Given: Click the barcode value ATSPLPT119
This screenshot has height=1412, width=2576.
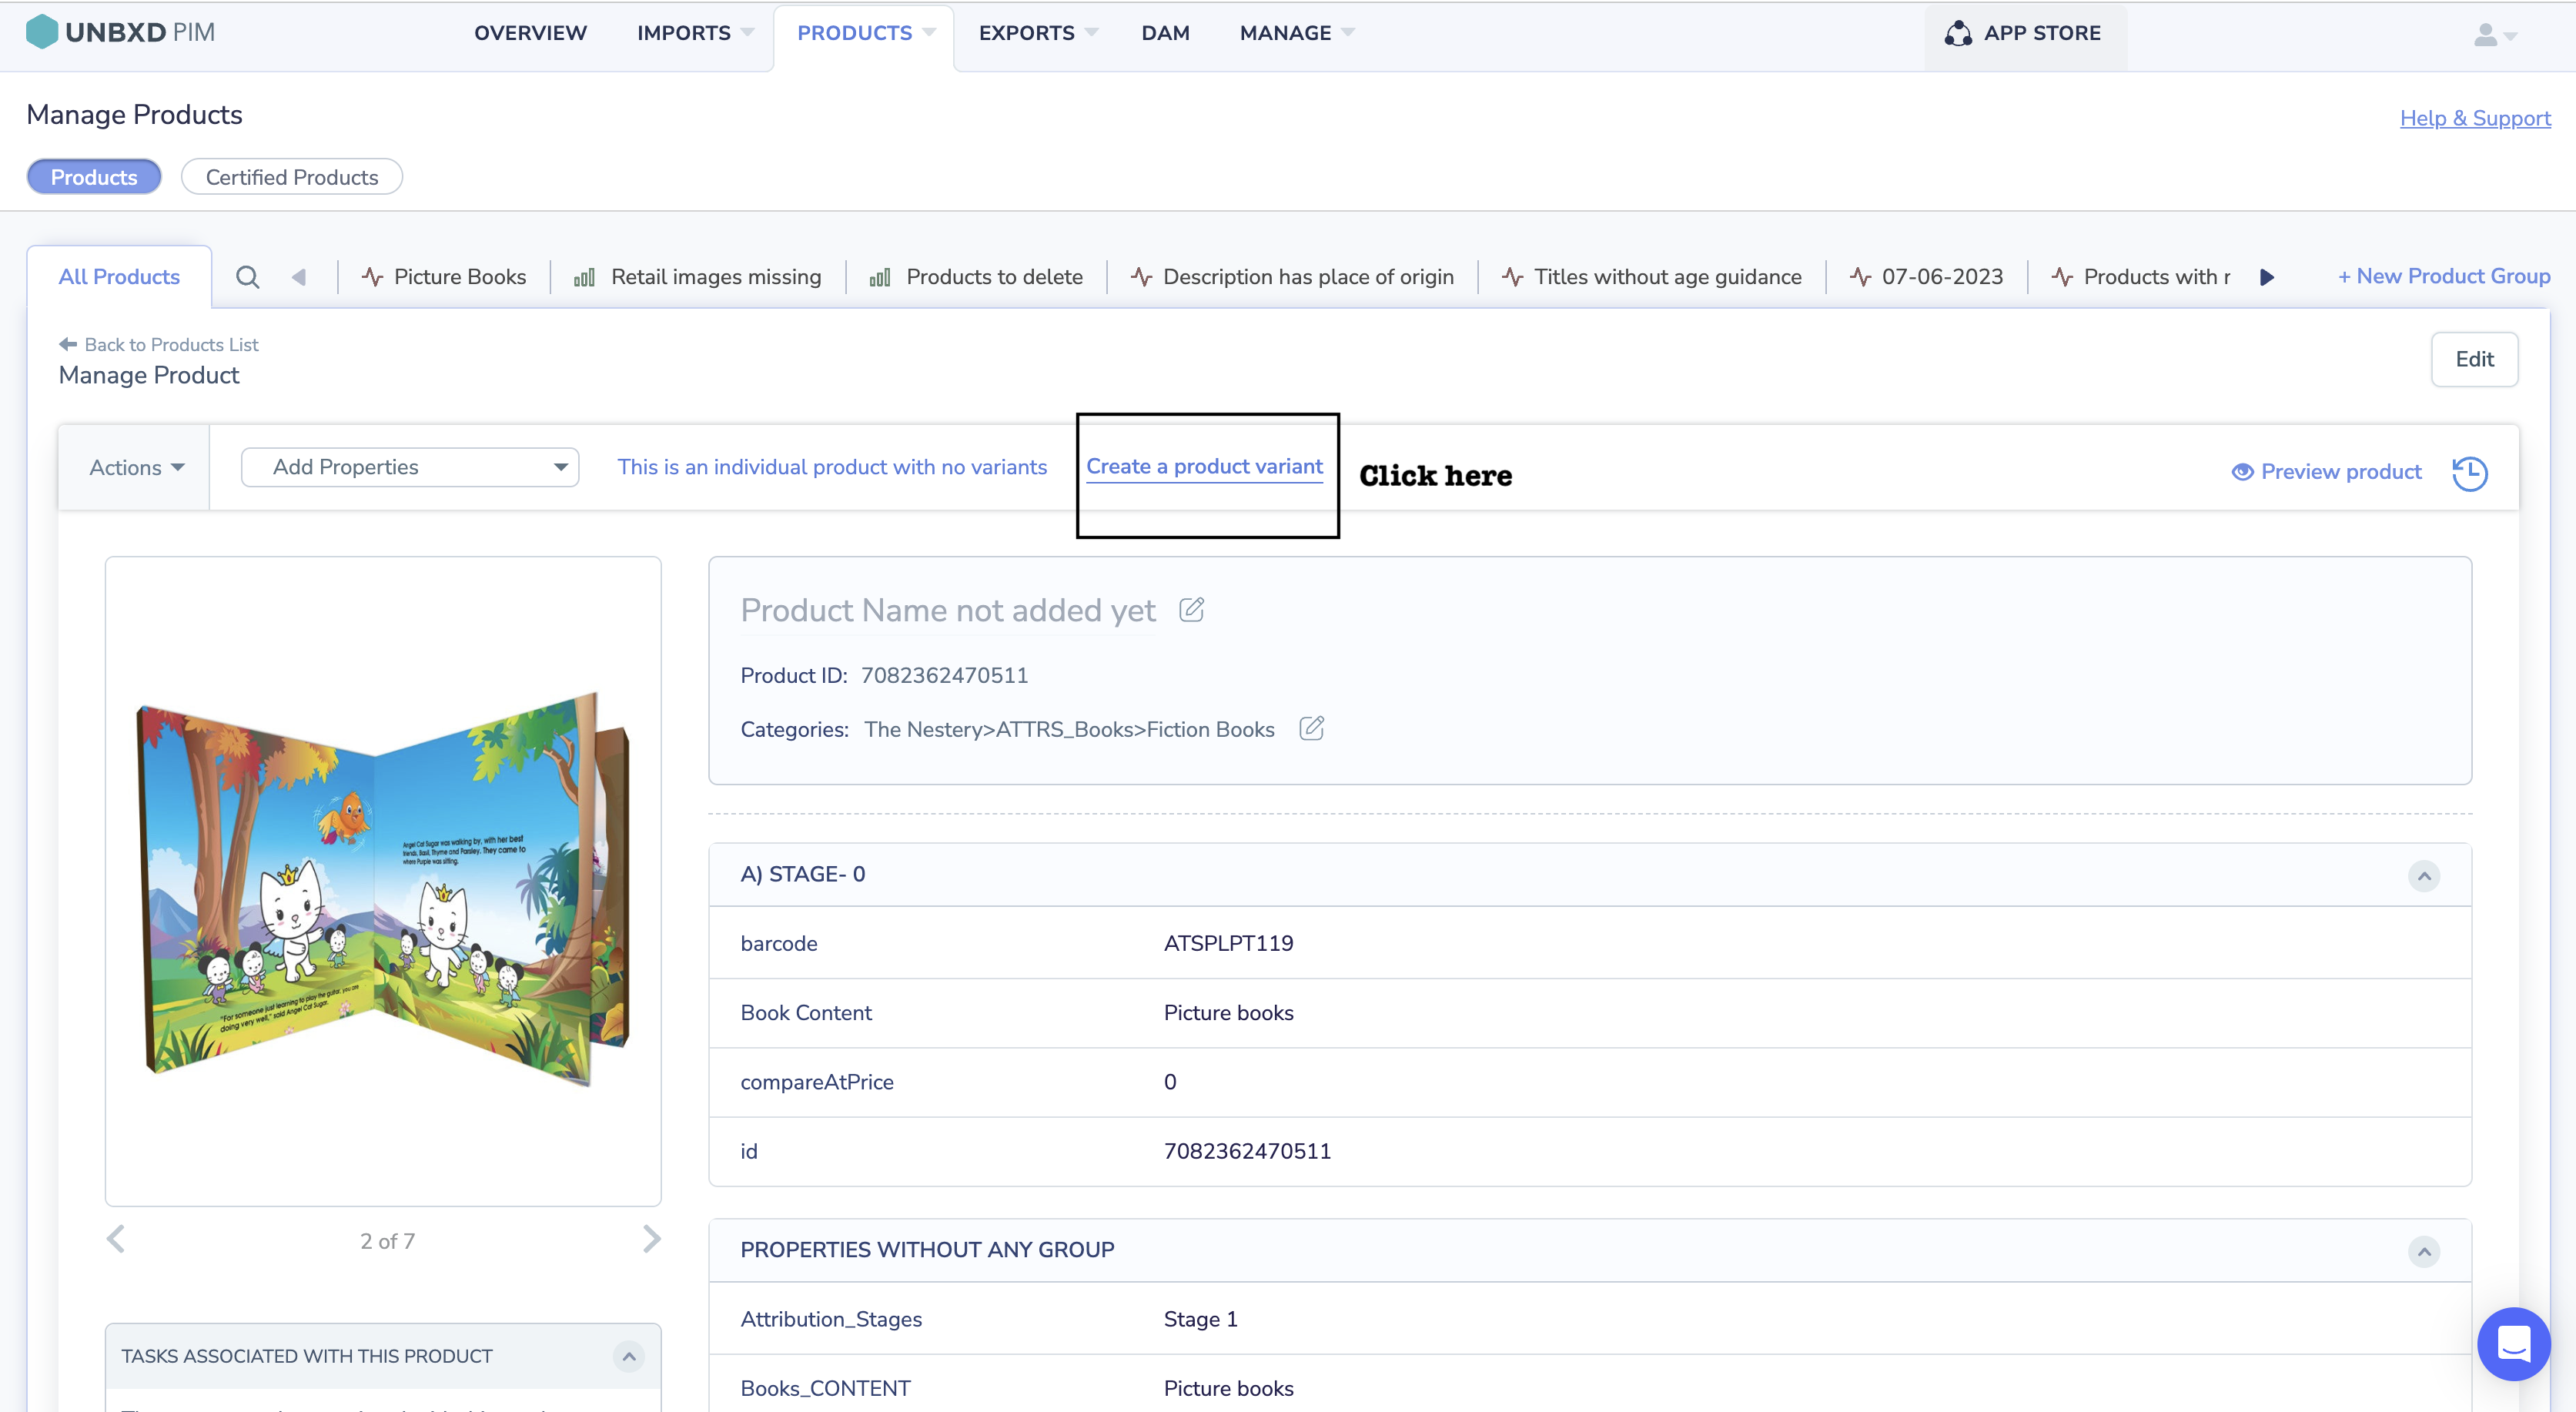Looking at the screenshot, I should coord(1228,943).
